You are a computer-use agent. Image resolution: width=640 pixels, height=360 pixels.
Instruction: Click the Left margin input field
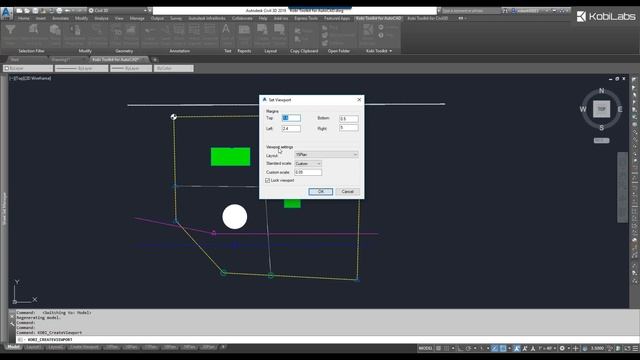pyautogui.click(x=291, y=129)
